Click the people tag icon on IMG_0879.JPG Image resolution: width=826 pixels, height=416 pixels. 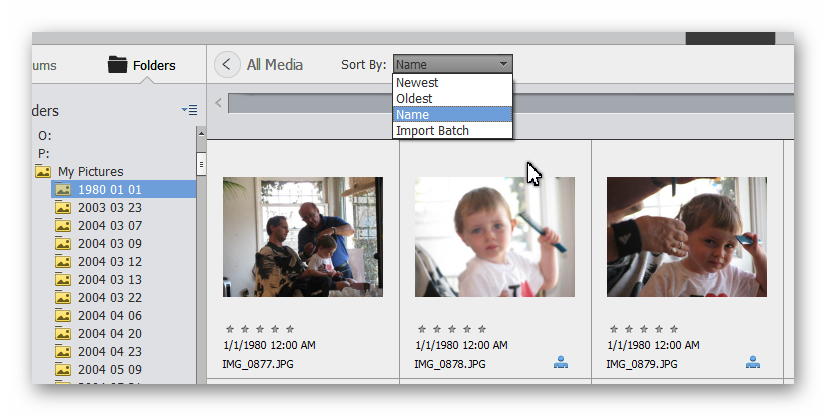tap(753, 363)
